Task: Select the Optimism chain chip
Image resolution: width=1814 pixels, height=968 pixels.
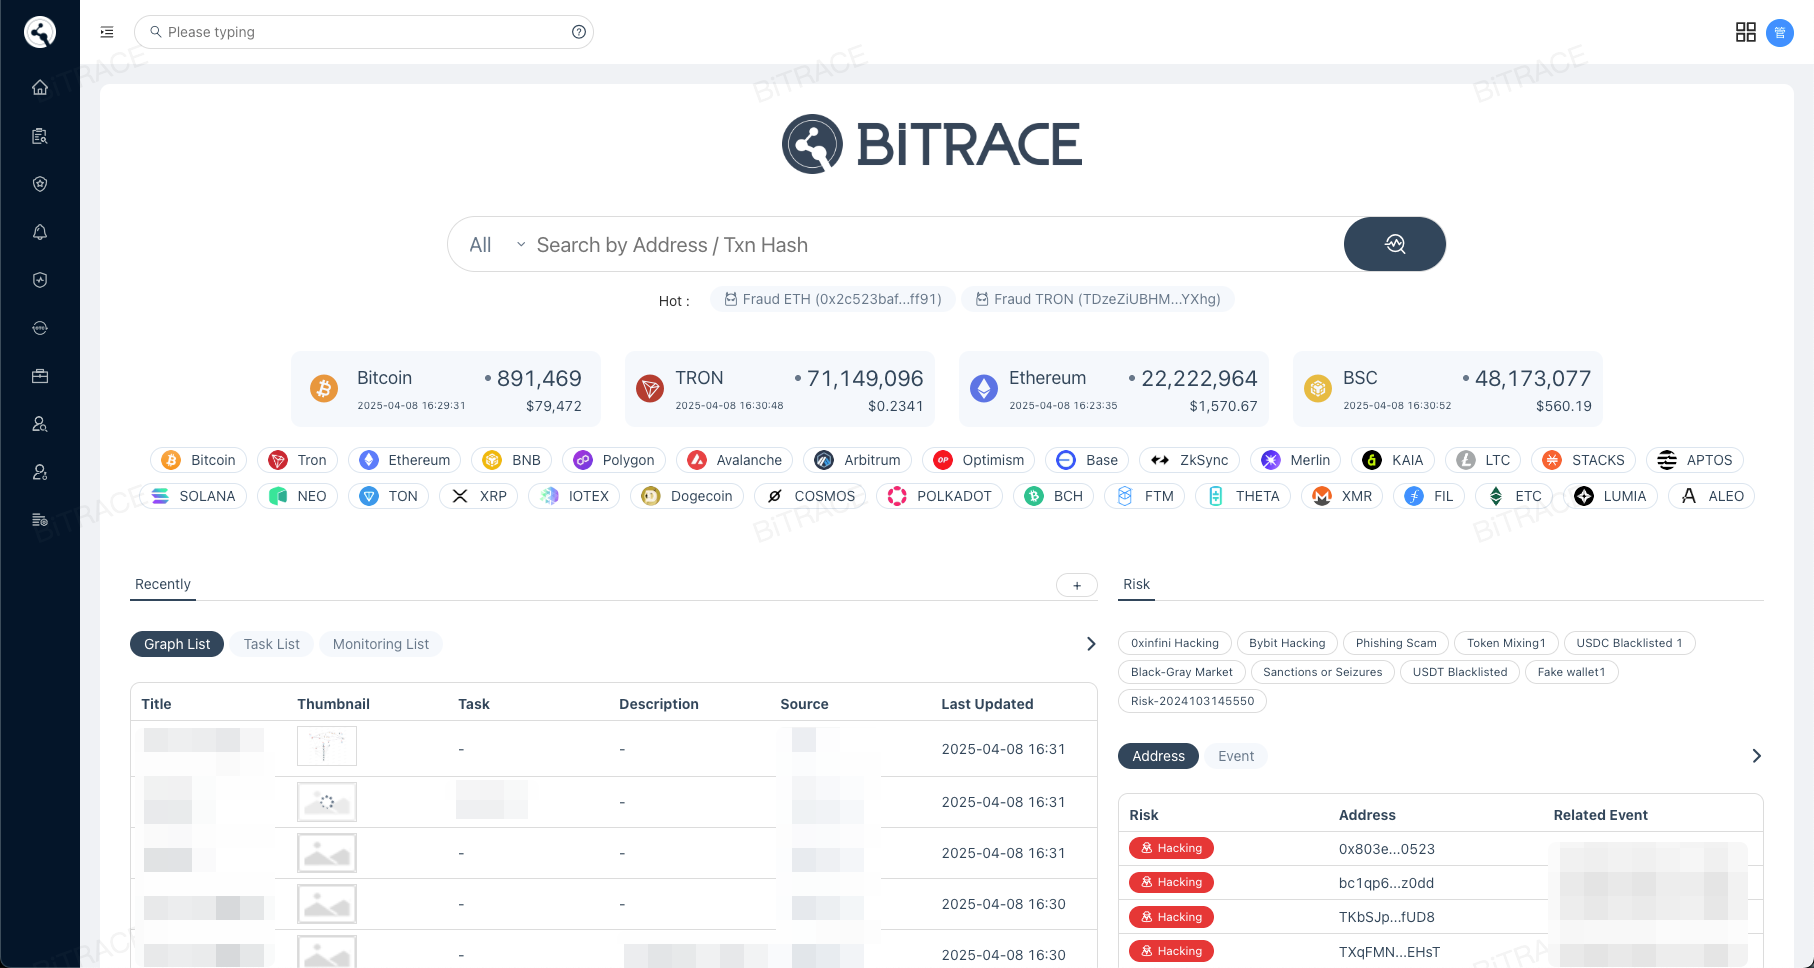Action: pos(978,460)
